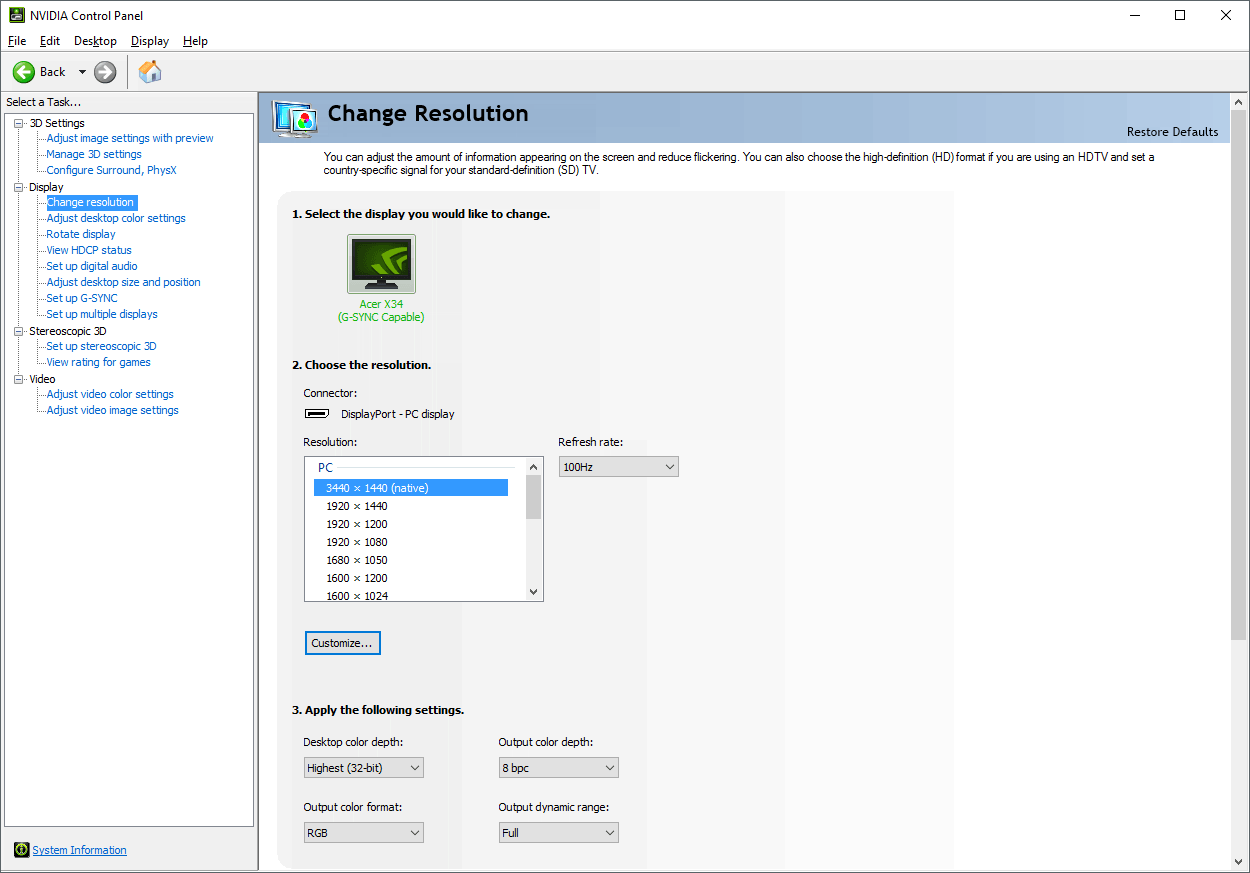The height and width of the screenshot is (873, 1250).
Task: Open System Information link
Action: 79,850
